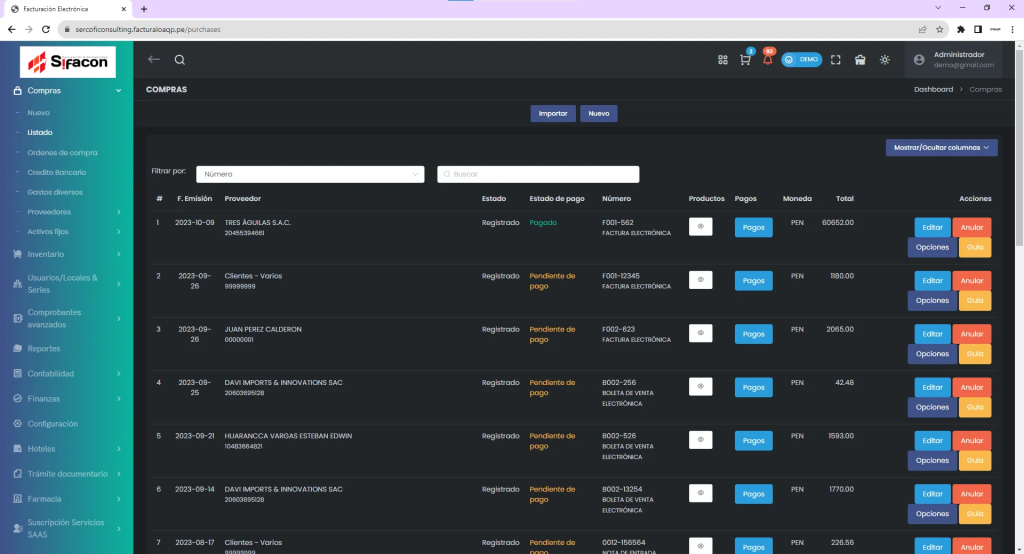Expand the Inventario sidebar menu
1024x554 pixels.
66,254
